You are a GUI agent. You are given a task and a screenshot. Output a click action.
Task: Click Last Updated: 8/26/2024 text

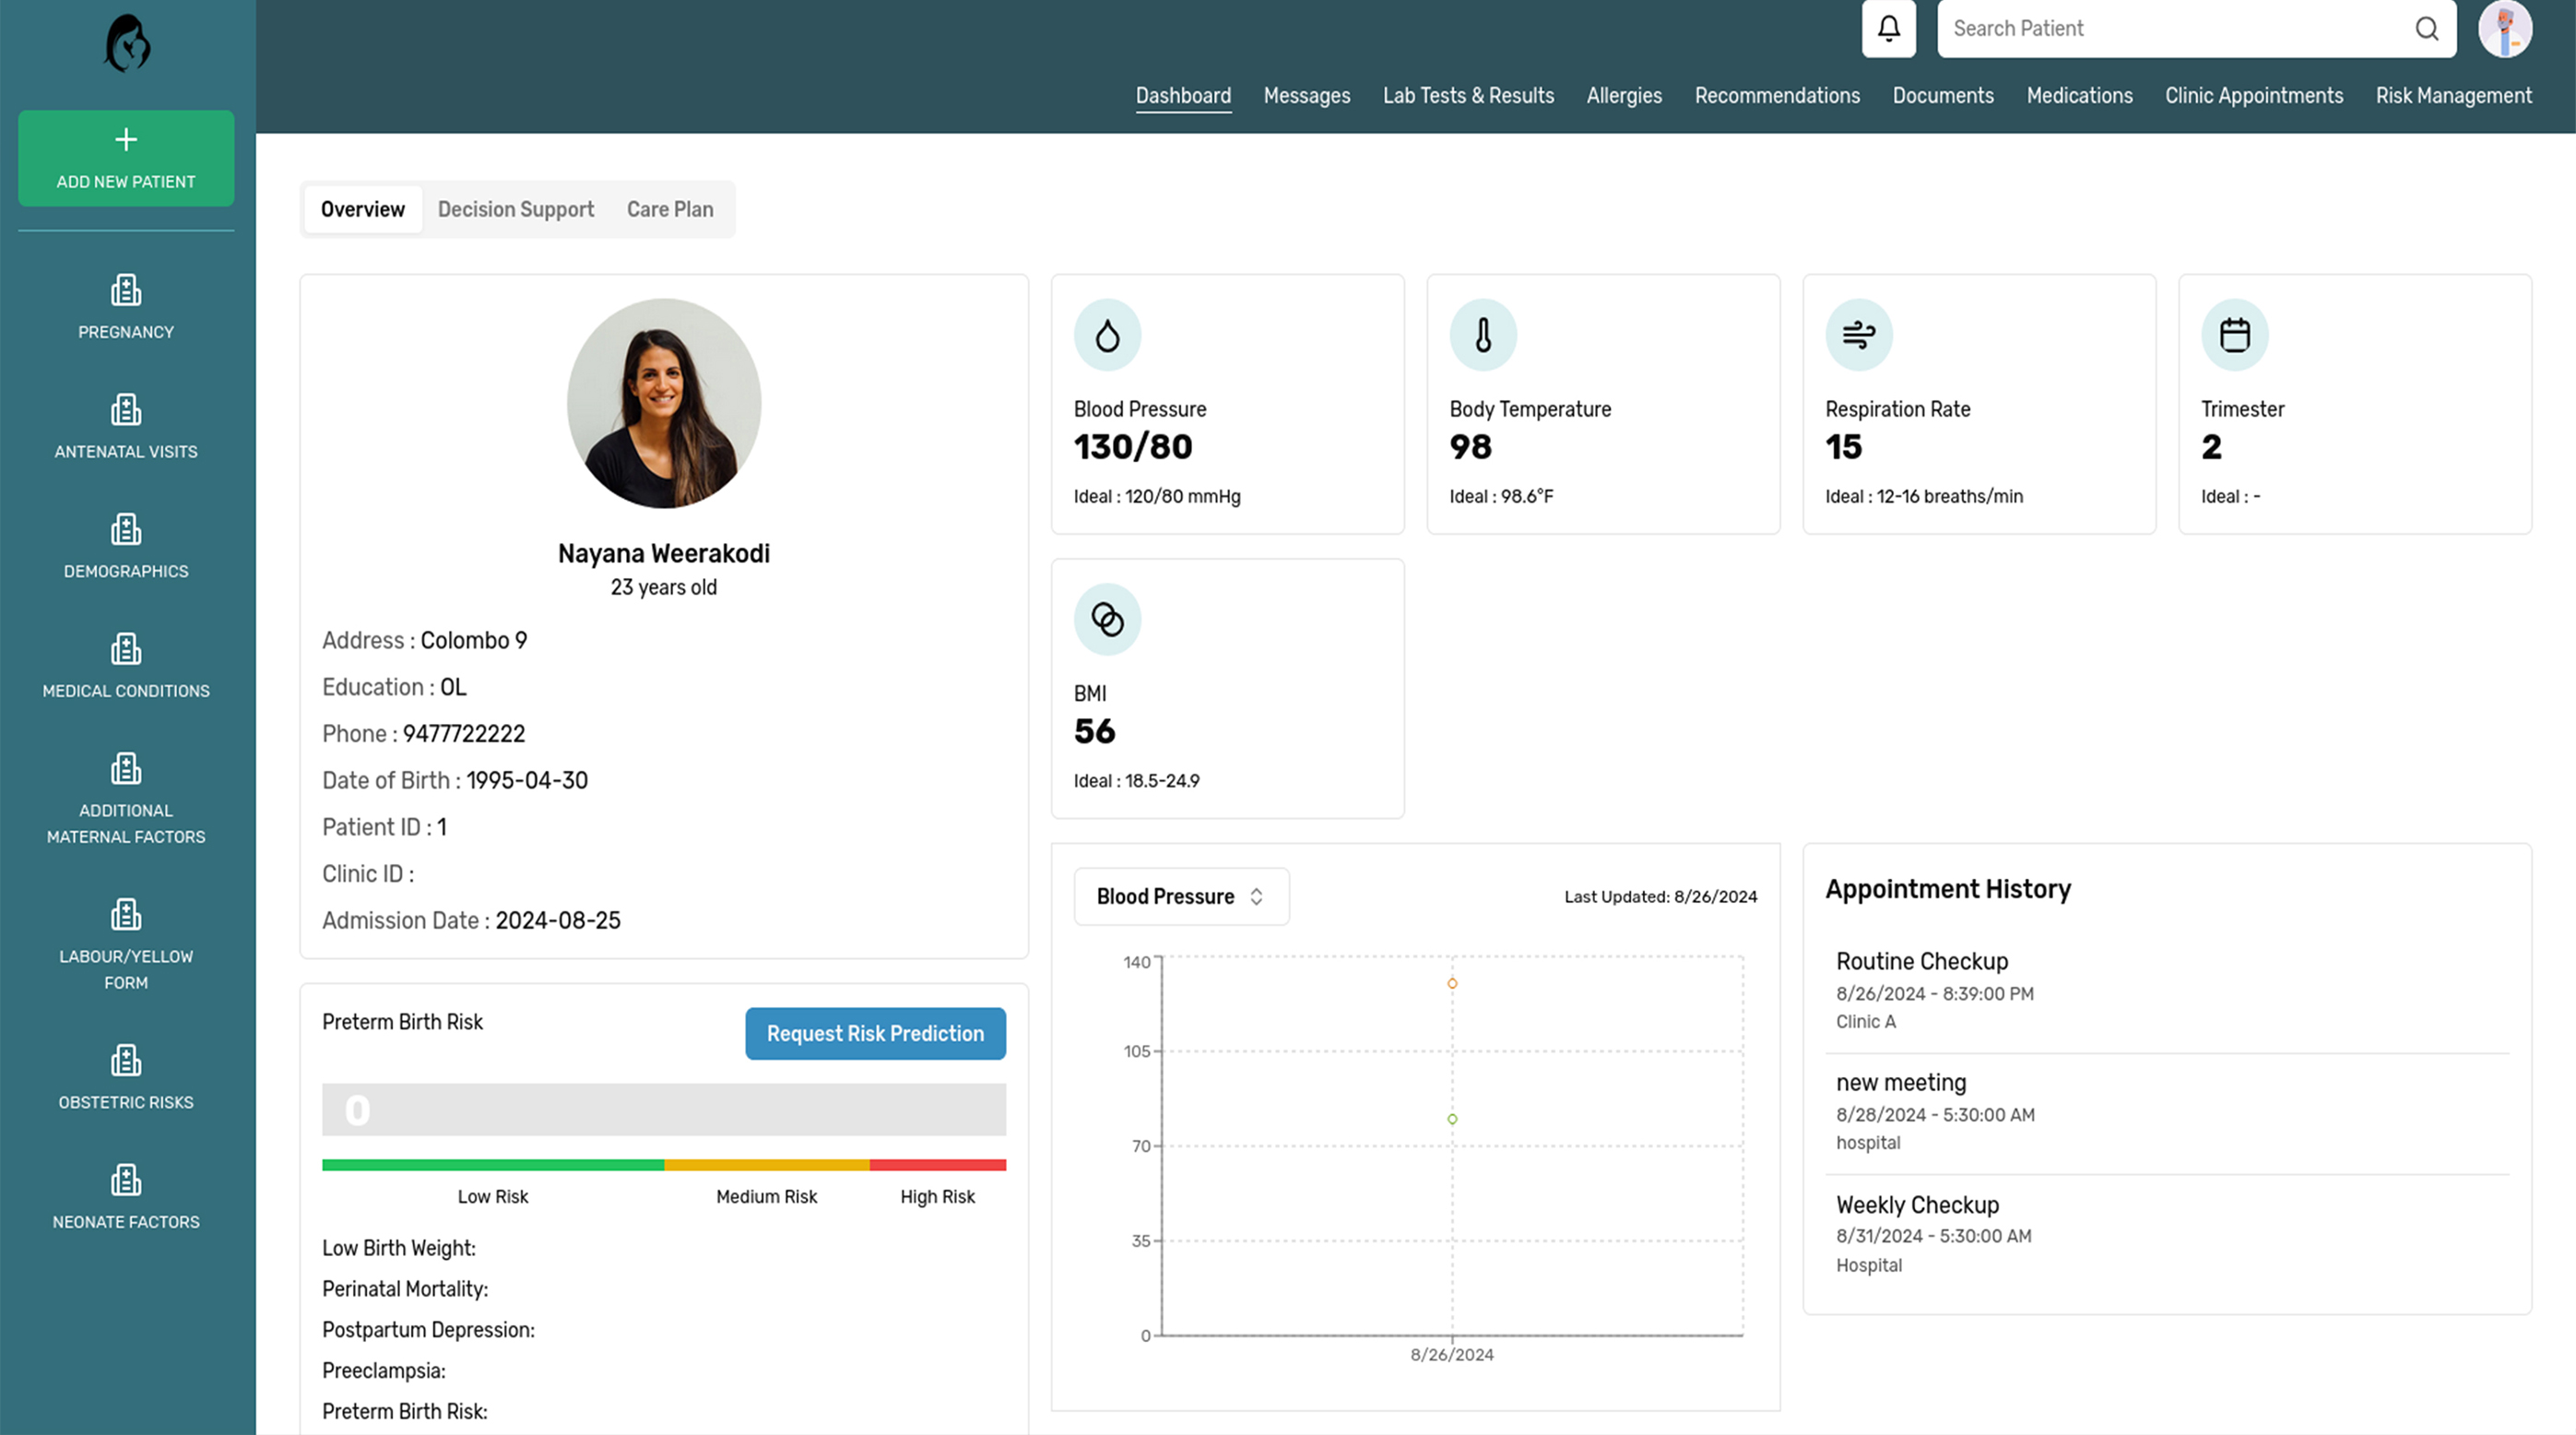coord(1661,897)
